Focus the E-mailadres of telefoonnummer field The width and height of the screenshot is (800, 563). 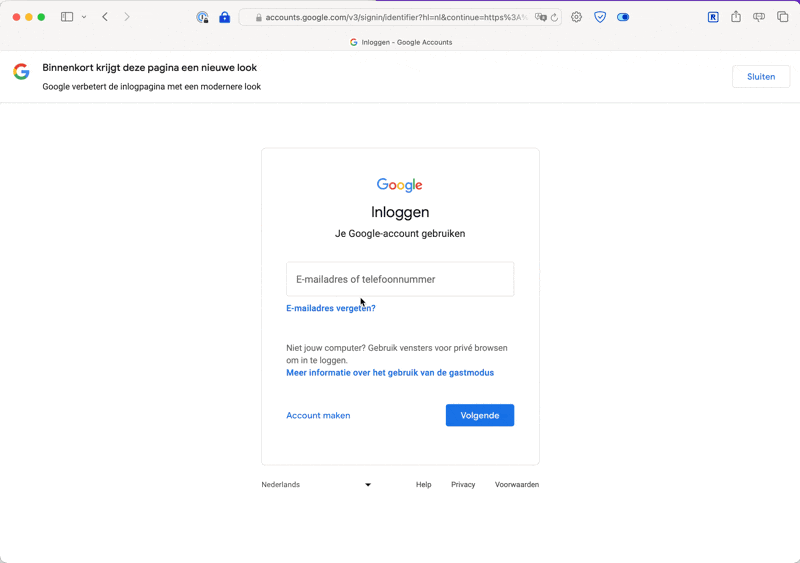(400, 280)
